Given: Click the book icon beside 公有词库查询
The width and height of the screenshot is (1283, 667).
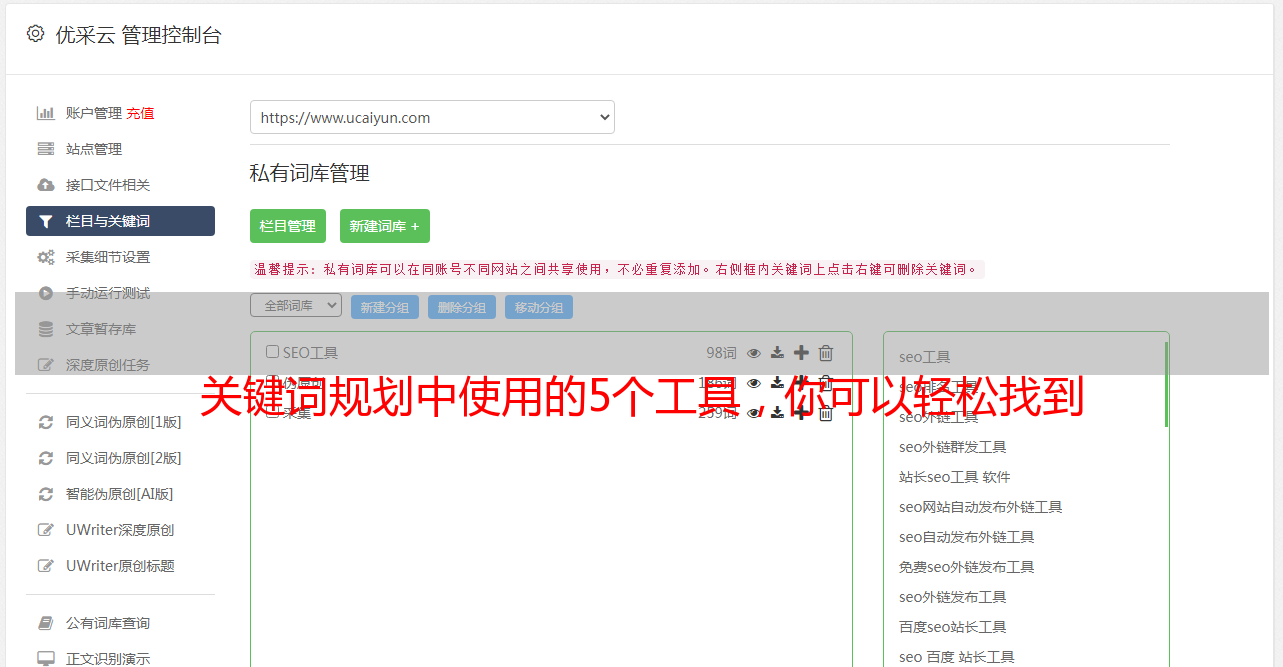Looking at the screenshot, I should pyautogui.click(x=46, y=623).
